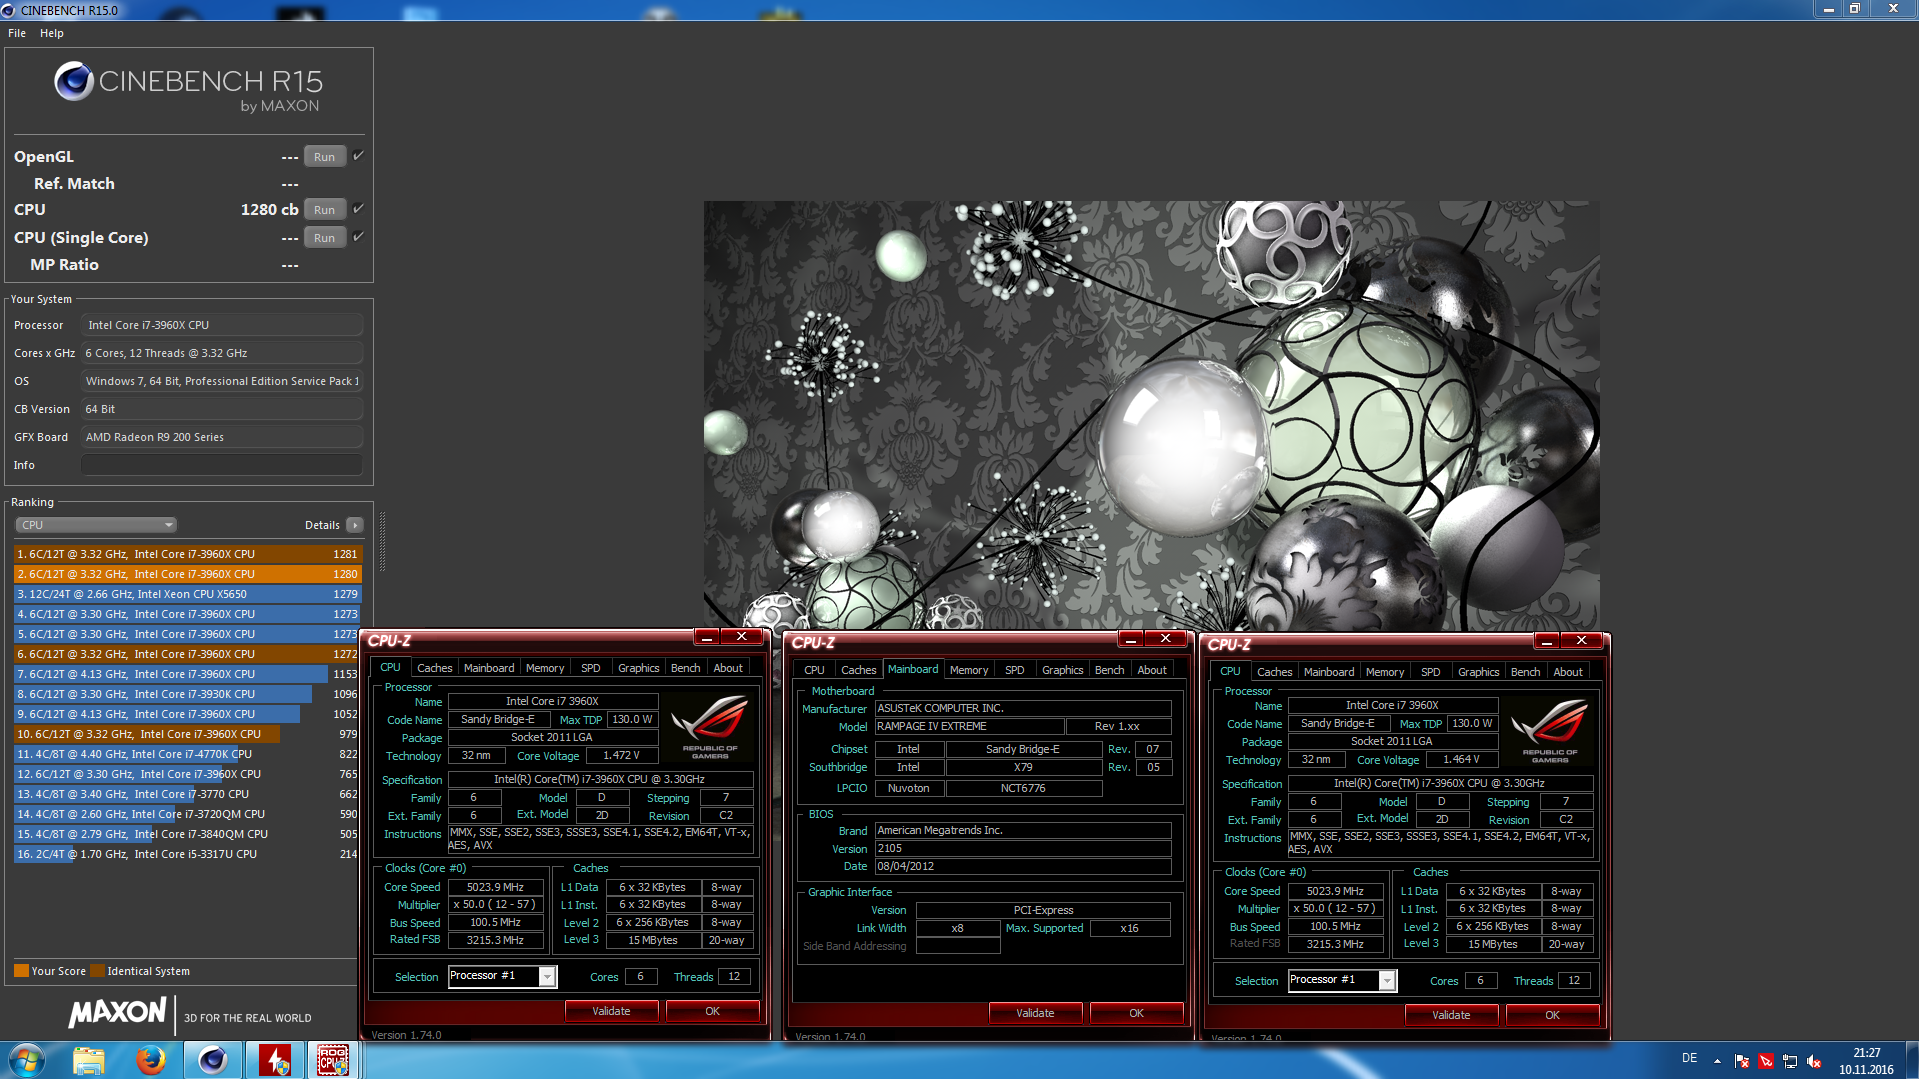Switch to ROG CPU-Z in the taskbar
Image resolution: width=1919 pixels, height=1079 pixels.
pos(333,1060)
